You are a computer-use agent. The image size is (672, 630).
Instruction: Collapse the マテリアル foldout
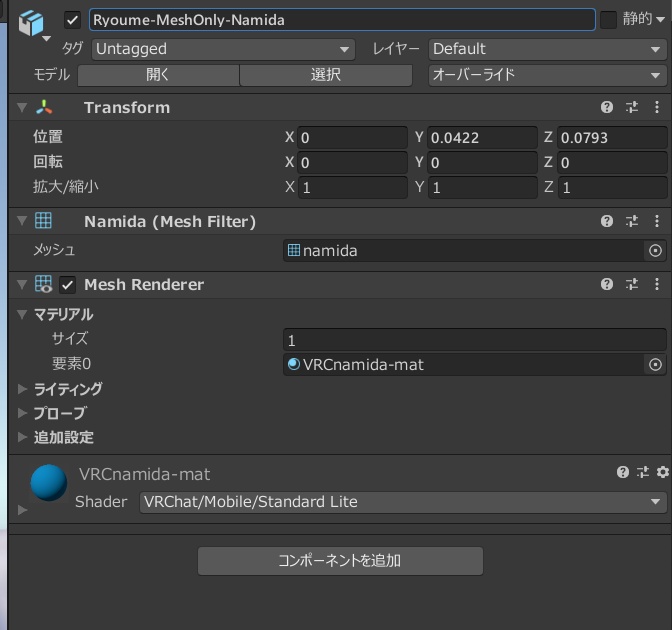(22, 315)
